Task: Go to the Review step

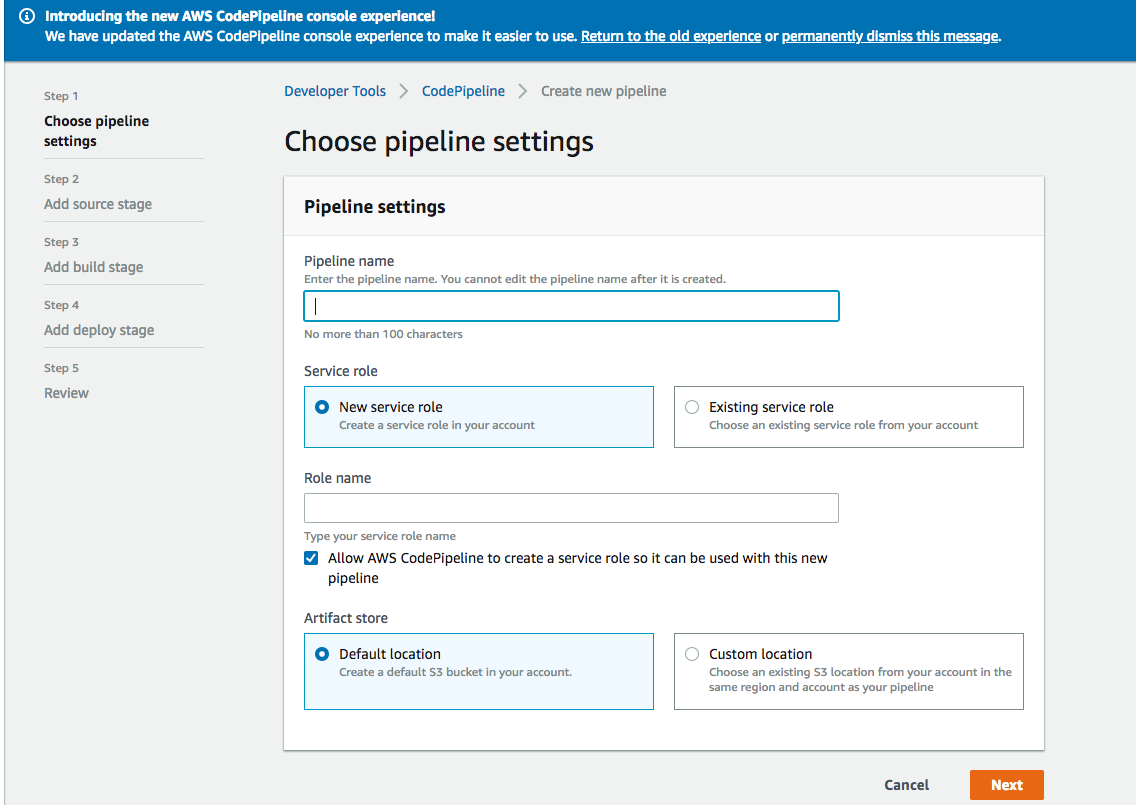Action: coord(66,393)
